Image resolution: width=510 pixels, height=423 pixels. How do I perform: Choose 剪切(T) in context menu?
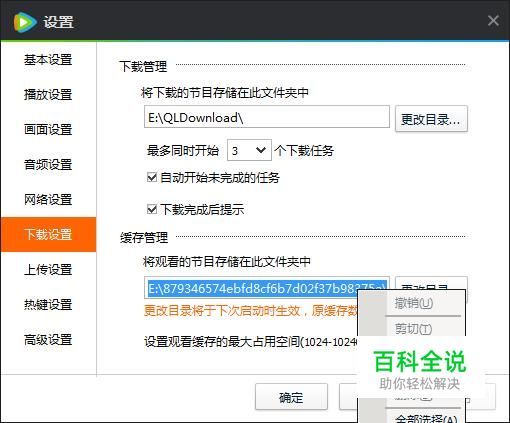[x=414, y=329]
